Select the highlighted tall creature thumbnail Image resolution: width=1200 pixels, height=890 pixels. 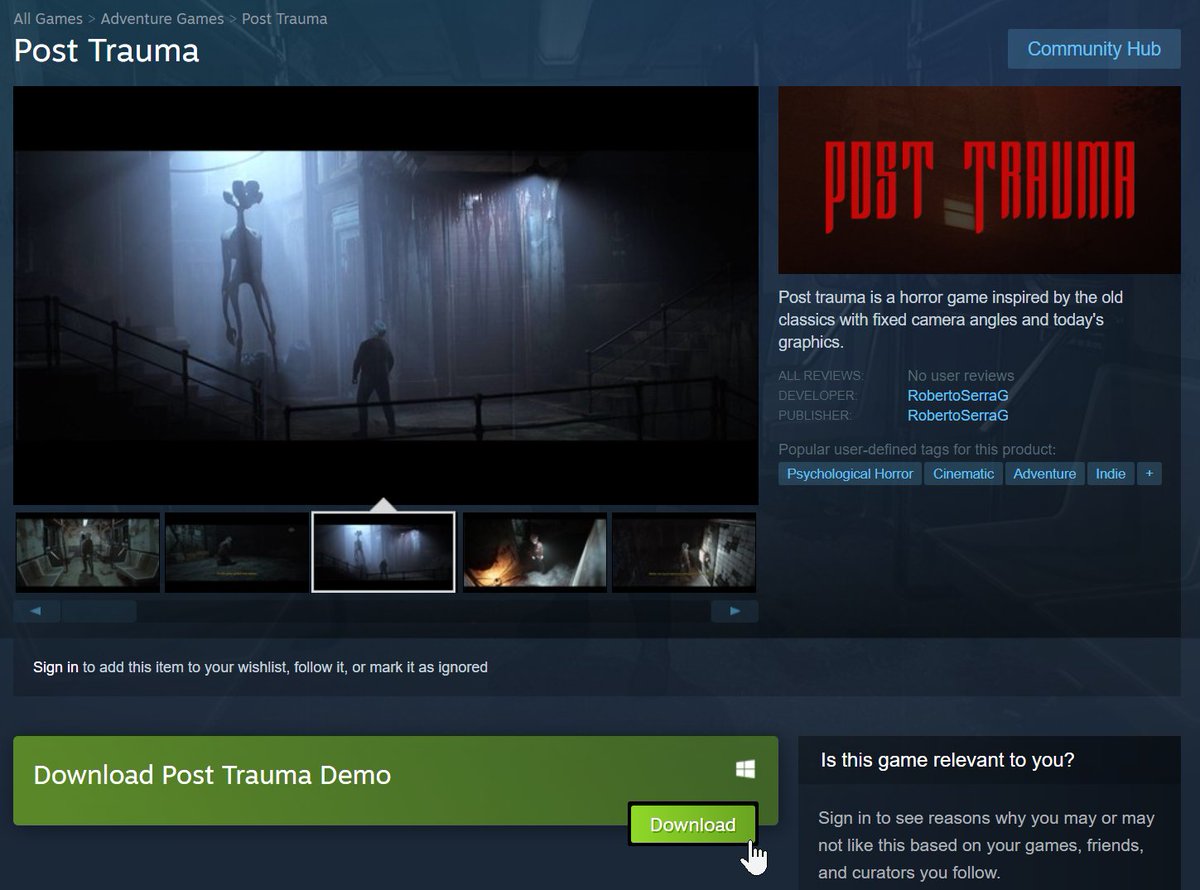(384, 552)
